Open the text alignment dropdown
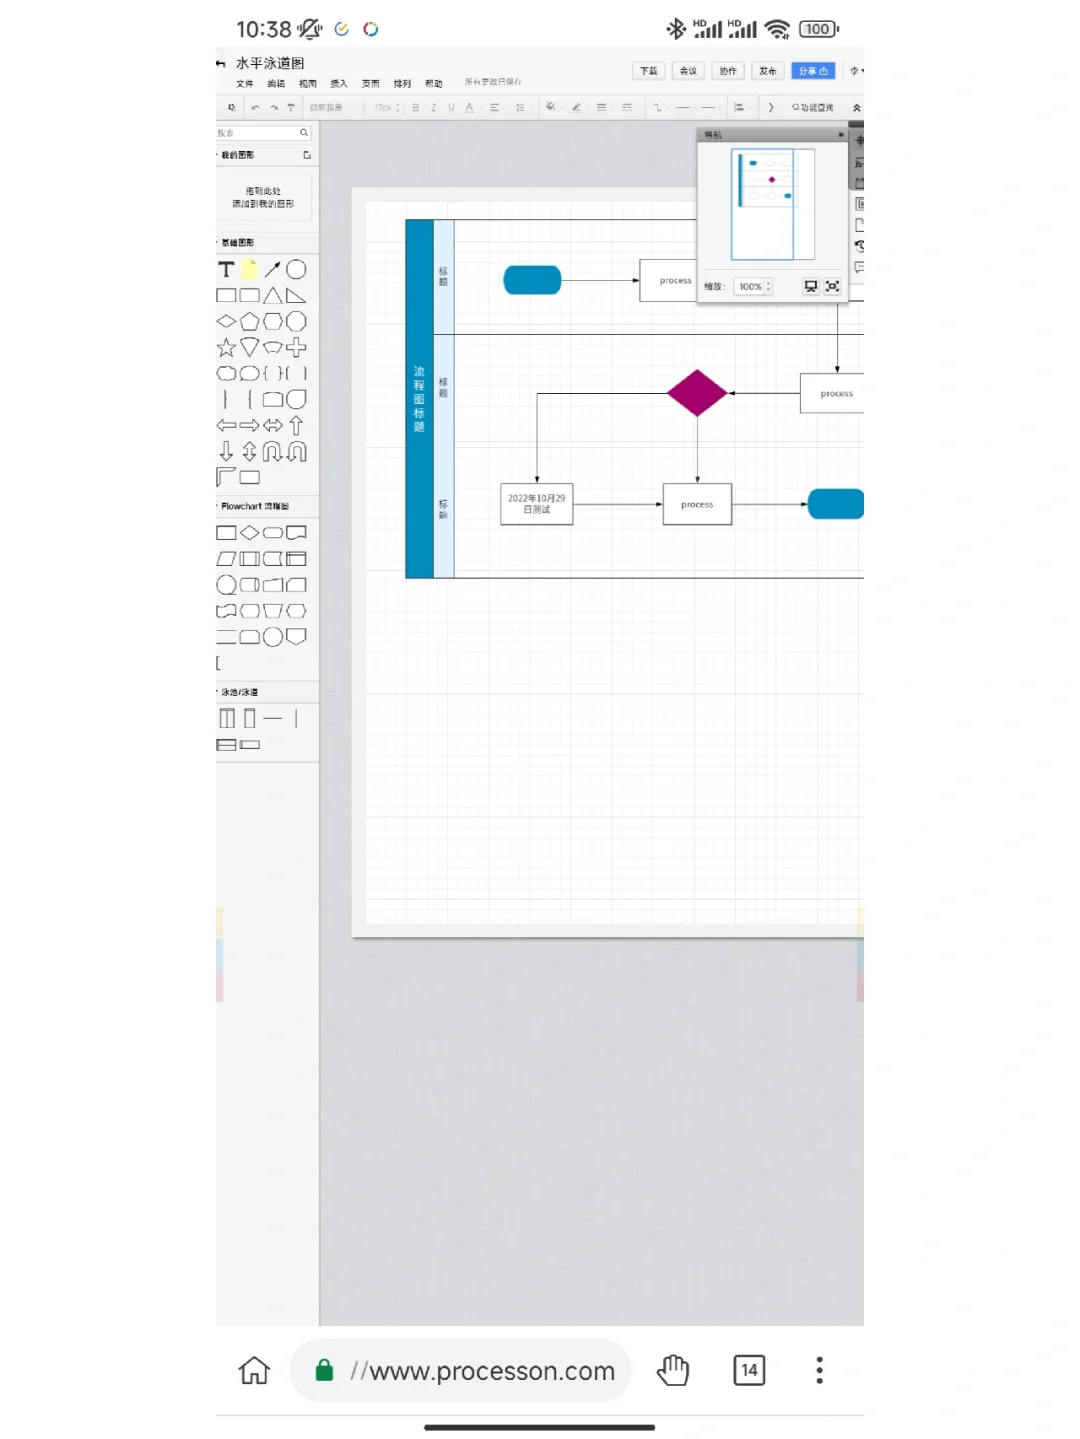1080x1439 pixels. [x=495, y=107]
